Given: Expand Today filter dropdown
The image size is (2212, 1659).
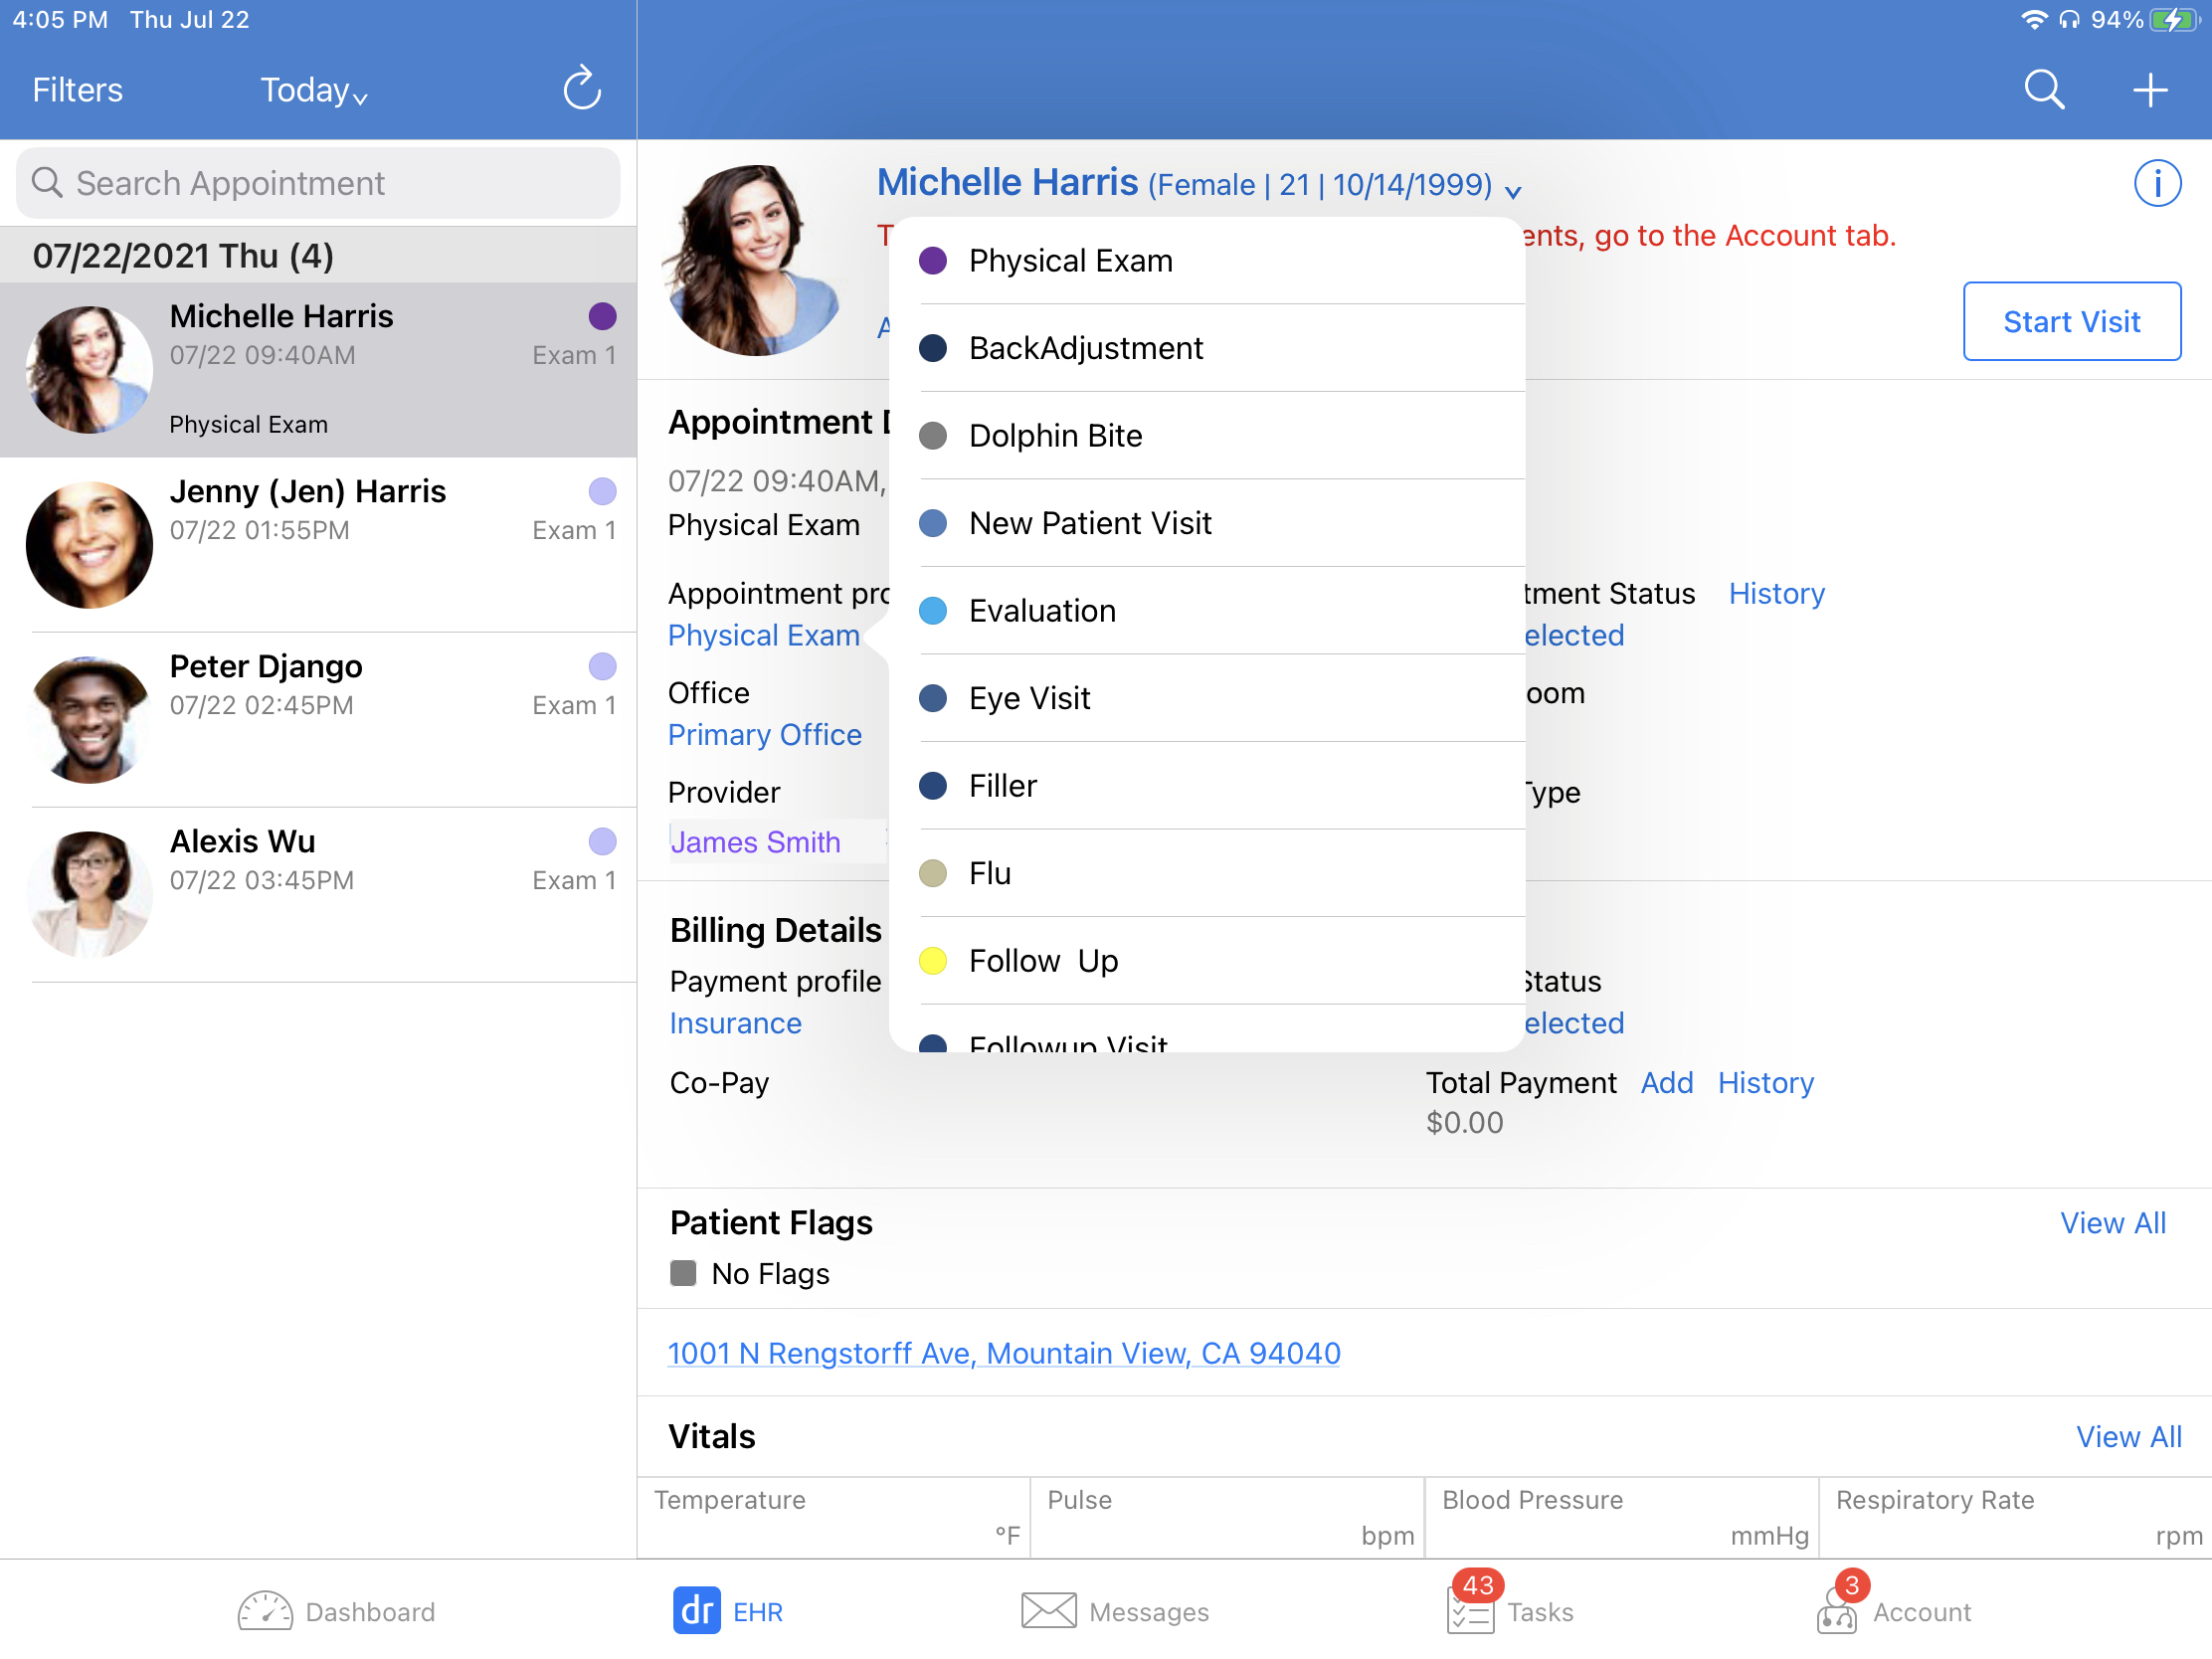Looking at the screenshot, I should tap(315, 91).
